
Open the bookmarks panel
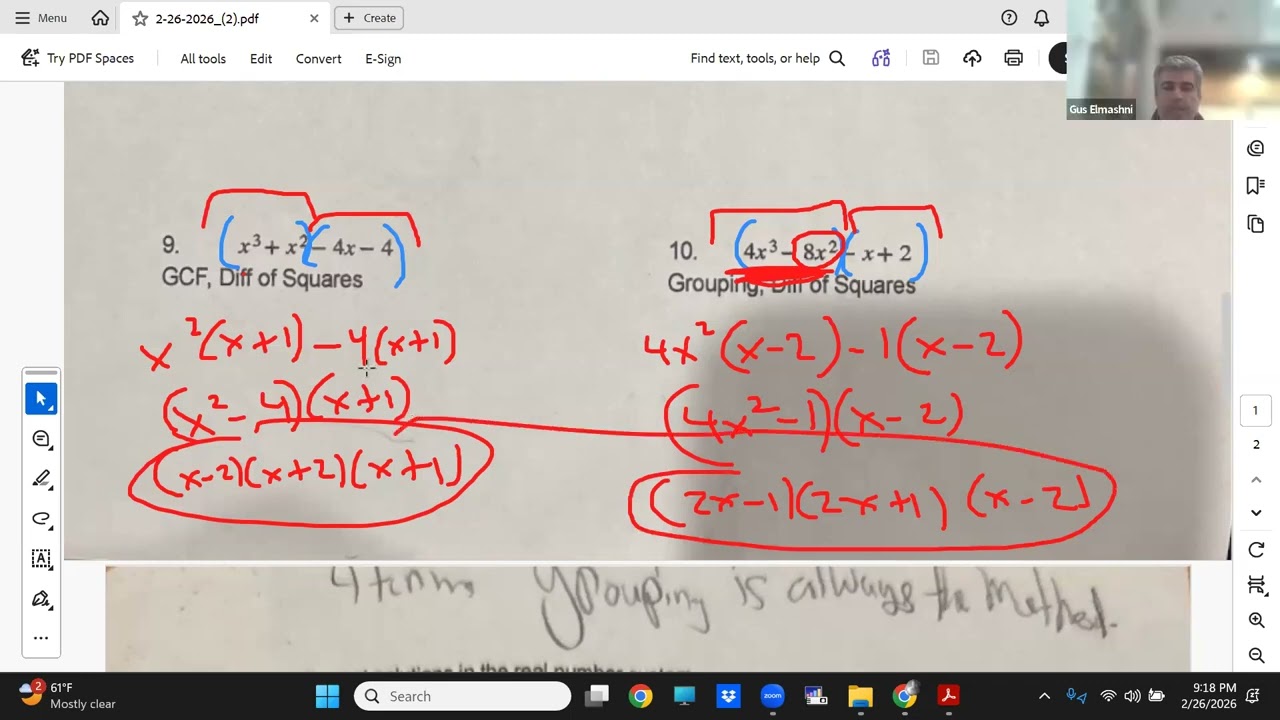point(1256,186)
